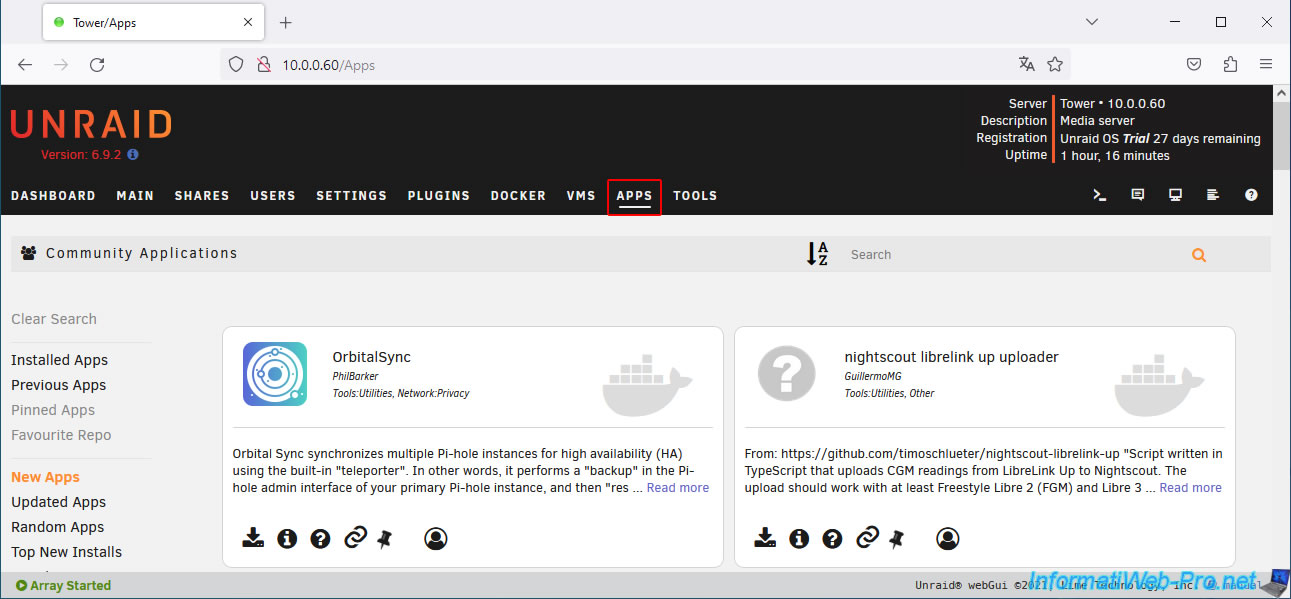
Task: Open the terminal icon in Unraid header
Action: (x=1099, y=196)
